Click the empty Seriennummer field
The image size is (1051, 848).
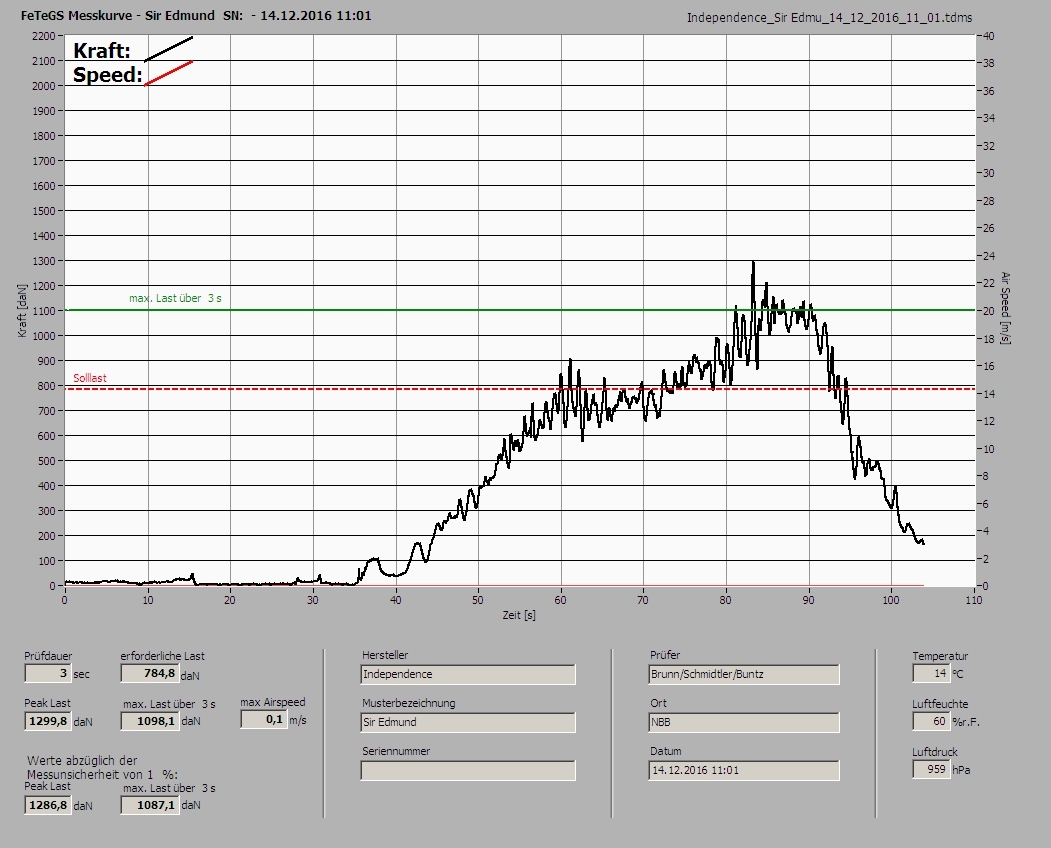(x=468, y=770)
